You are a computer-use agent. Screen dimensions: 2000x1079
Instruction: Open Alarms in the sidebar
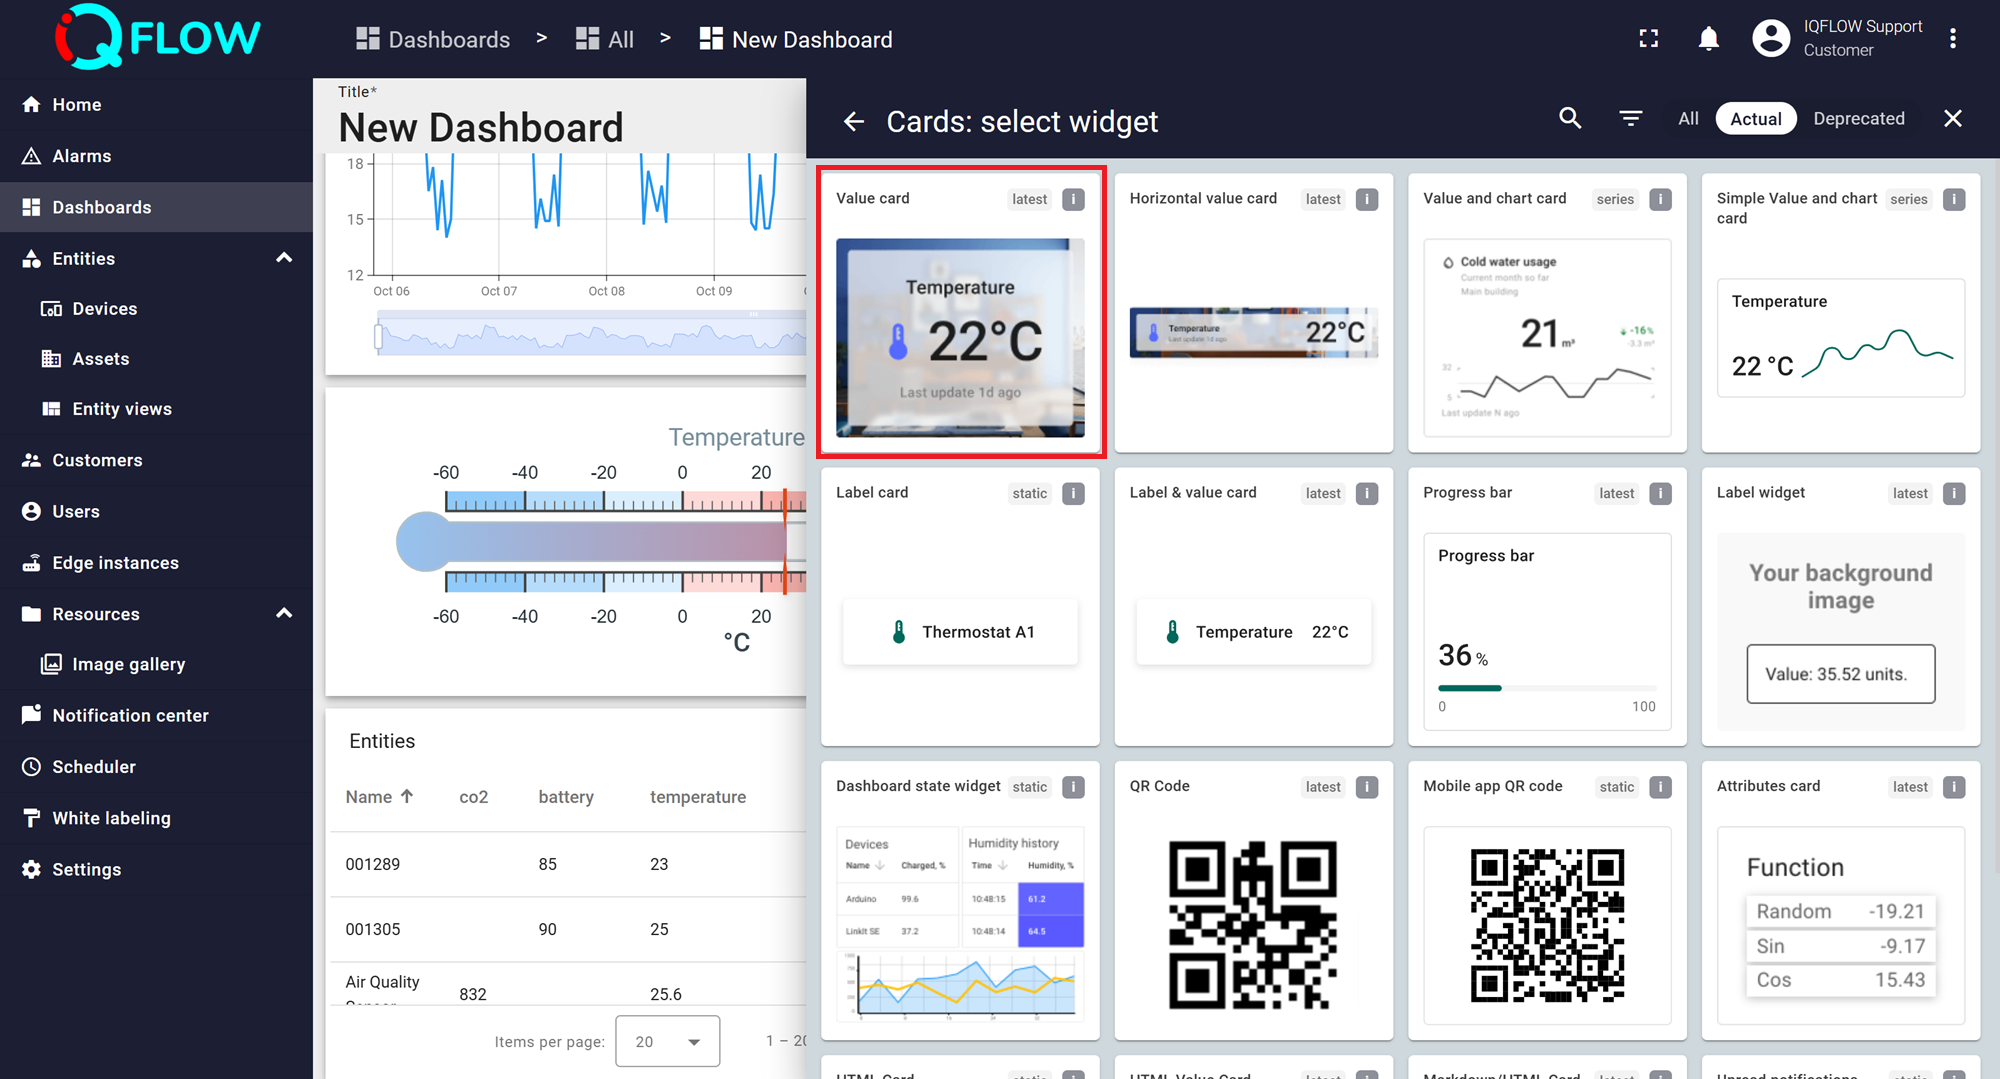click(x=82, y=156)
